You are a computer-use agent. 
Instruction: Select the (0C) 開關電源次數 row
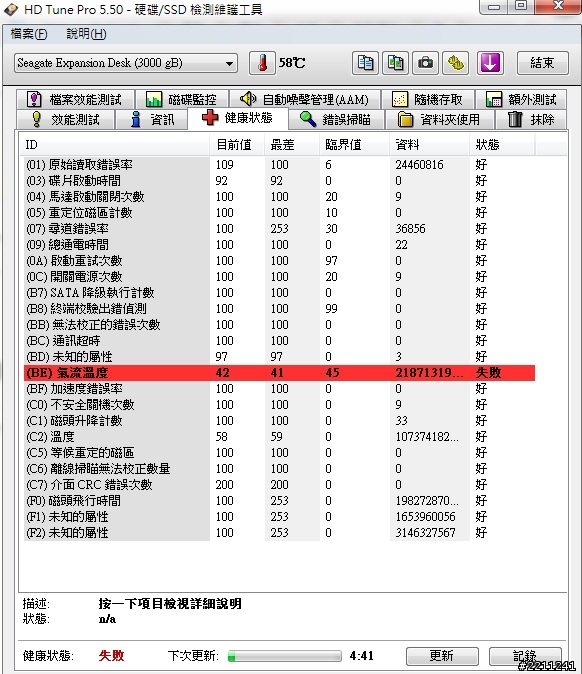click(x=279, y=276)
